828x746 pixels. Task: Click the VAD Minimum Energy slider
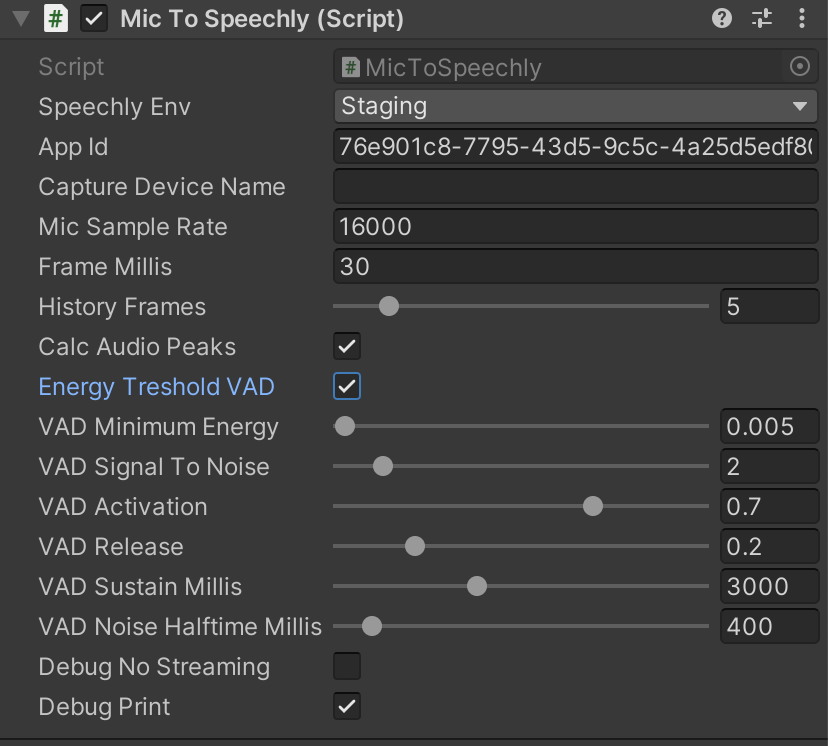(521, 426)
